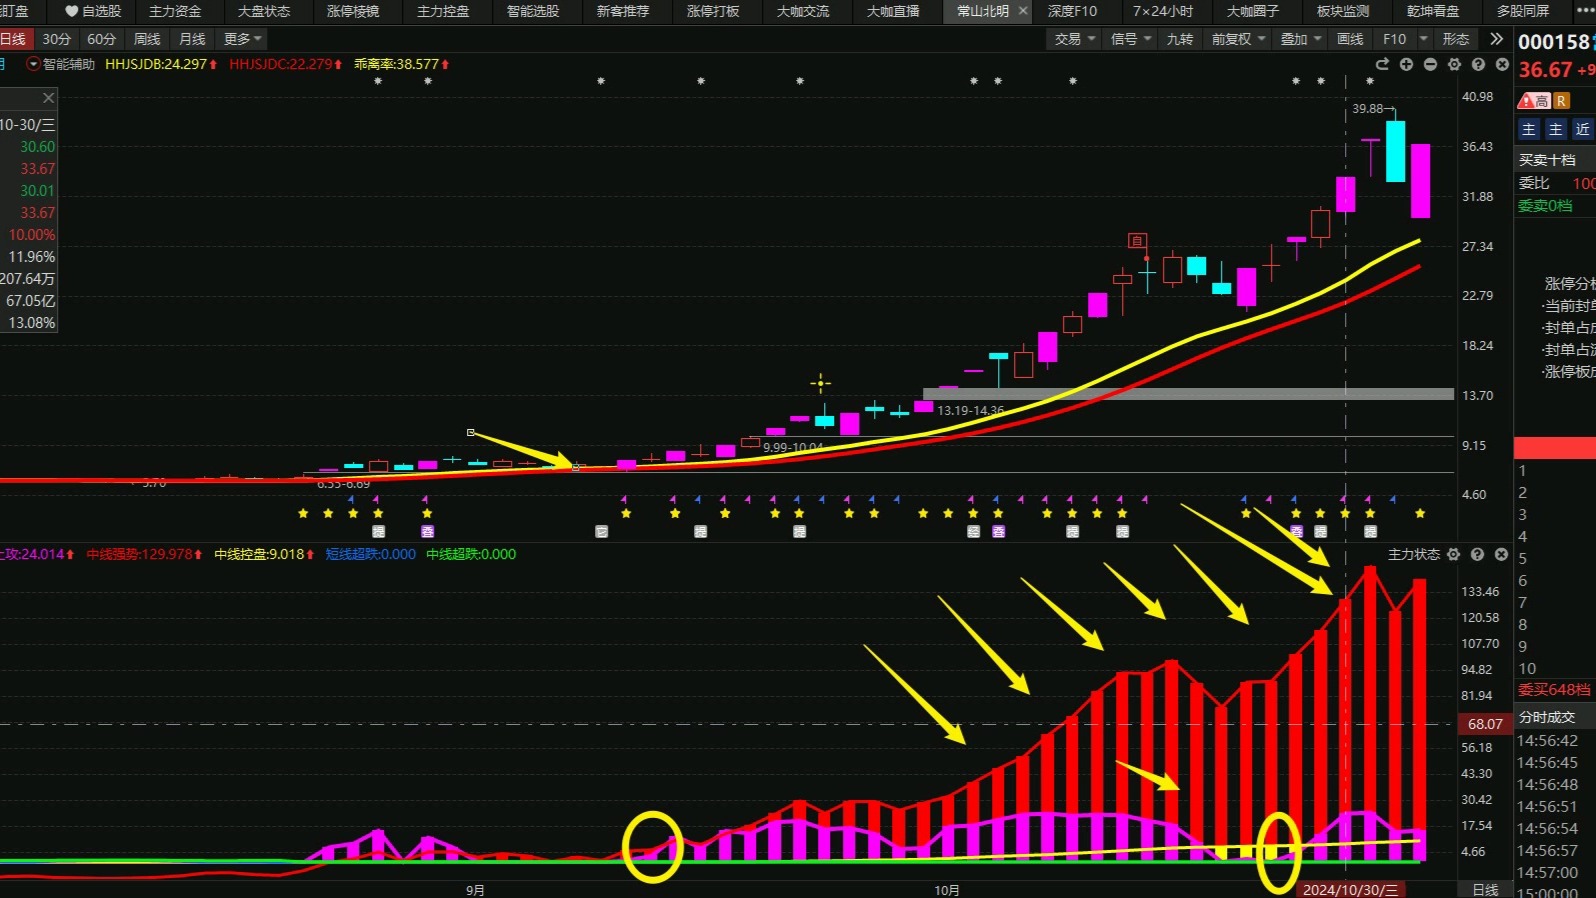Viewport: 1596px width, 898px height.
Task: Open the 智能选股 tab
Action: point(533,11)
